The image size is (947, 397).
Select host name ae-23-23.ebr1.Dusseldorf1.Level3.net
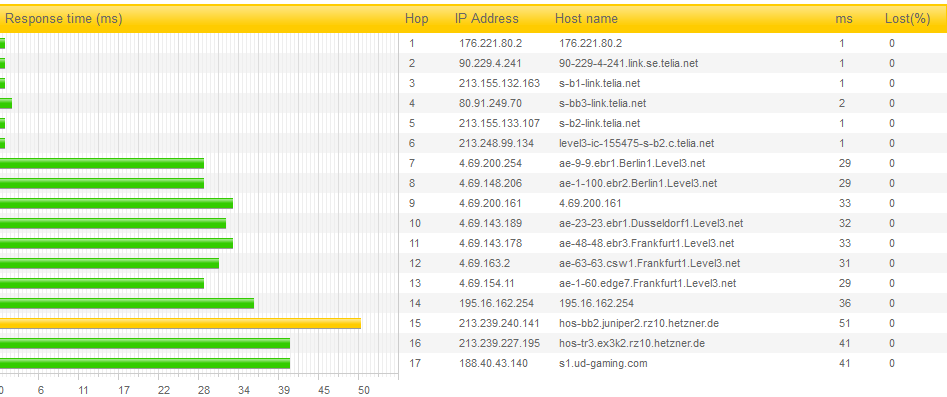651,224
